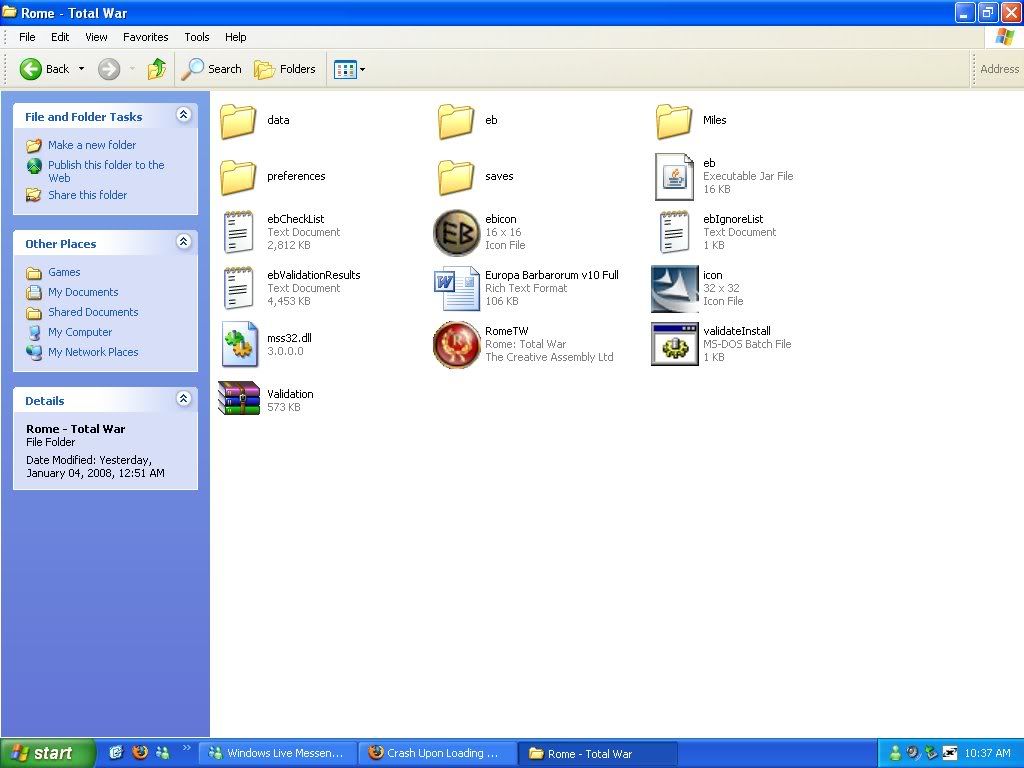Click the preferences folder name text
This screenshot has height=768, width=1024.
click(296, 176)
